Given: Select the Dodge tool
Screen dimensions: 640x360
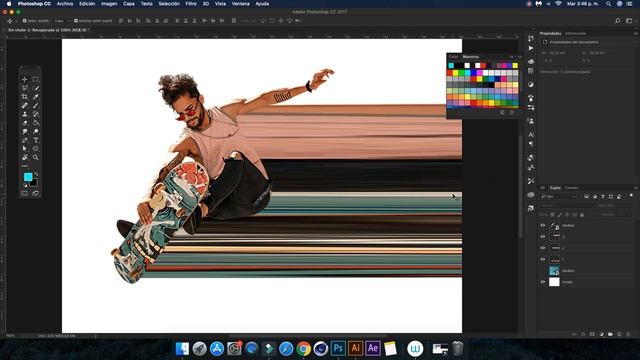Looking at the screenshot, I should 36,131.
